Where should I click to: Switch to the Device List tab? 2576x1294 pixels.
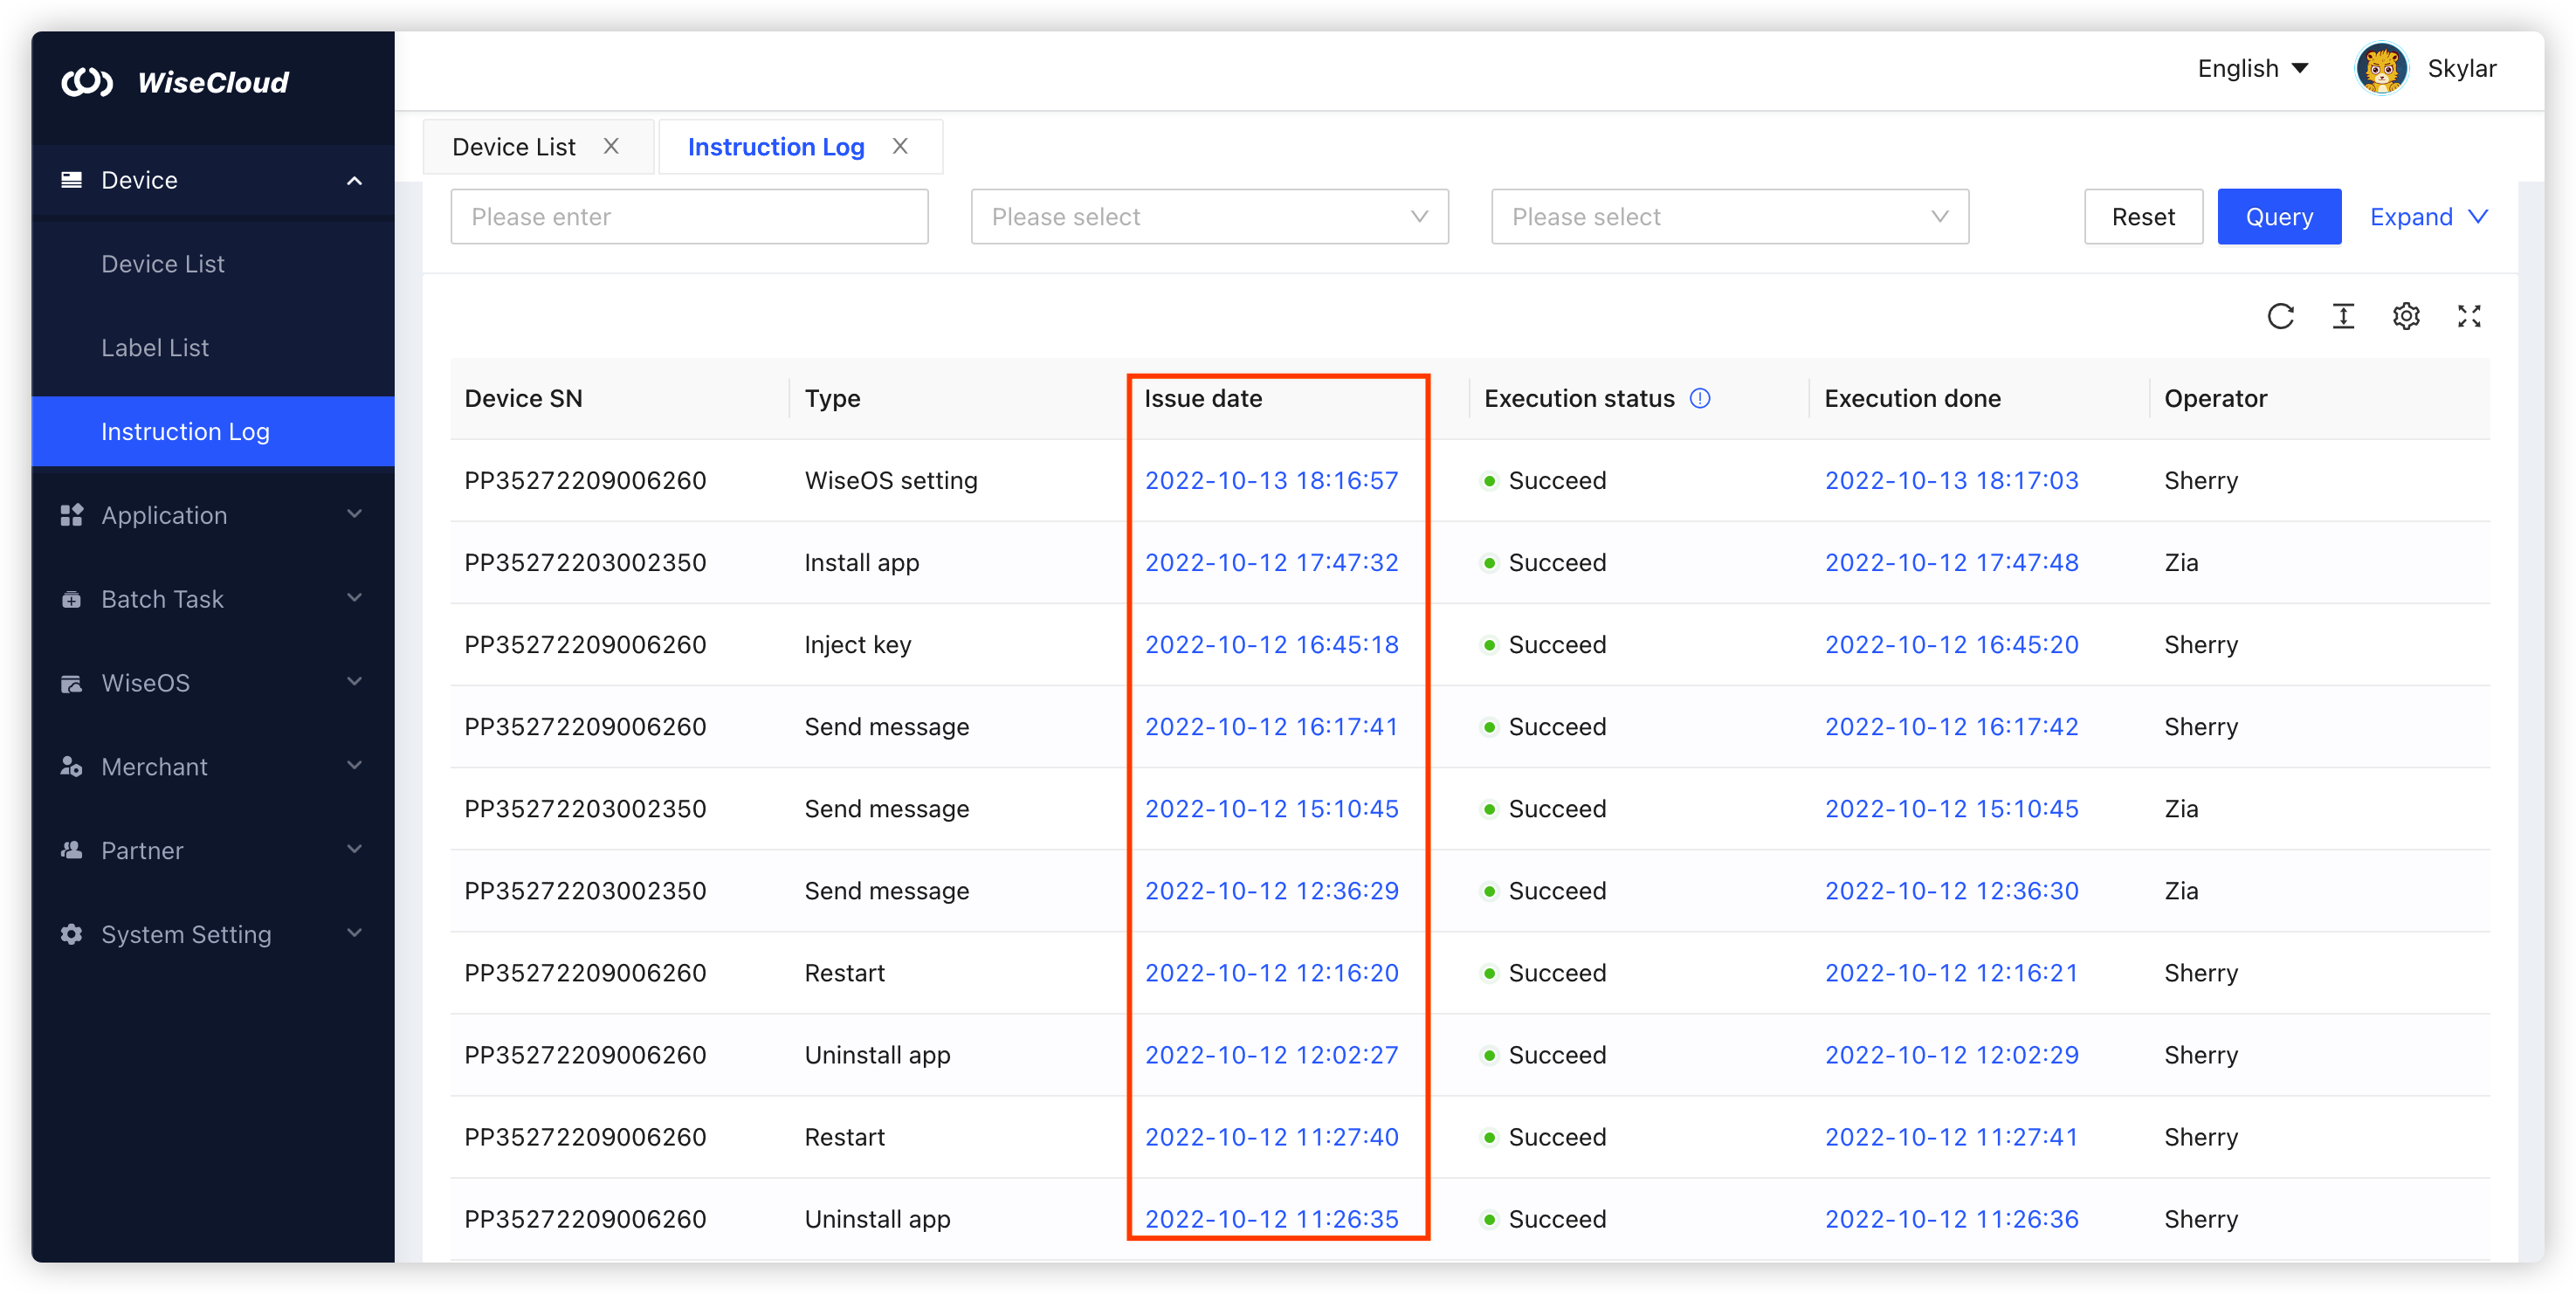tap(513, 146)
